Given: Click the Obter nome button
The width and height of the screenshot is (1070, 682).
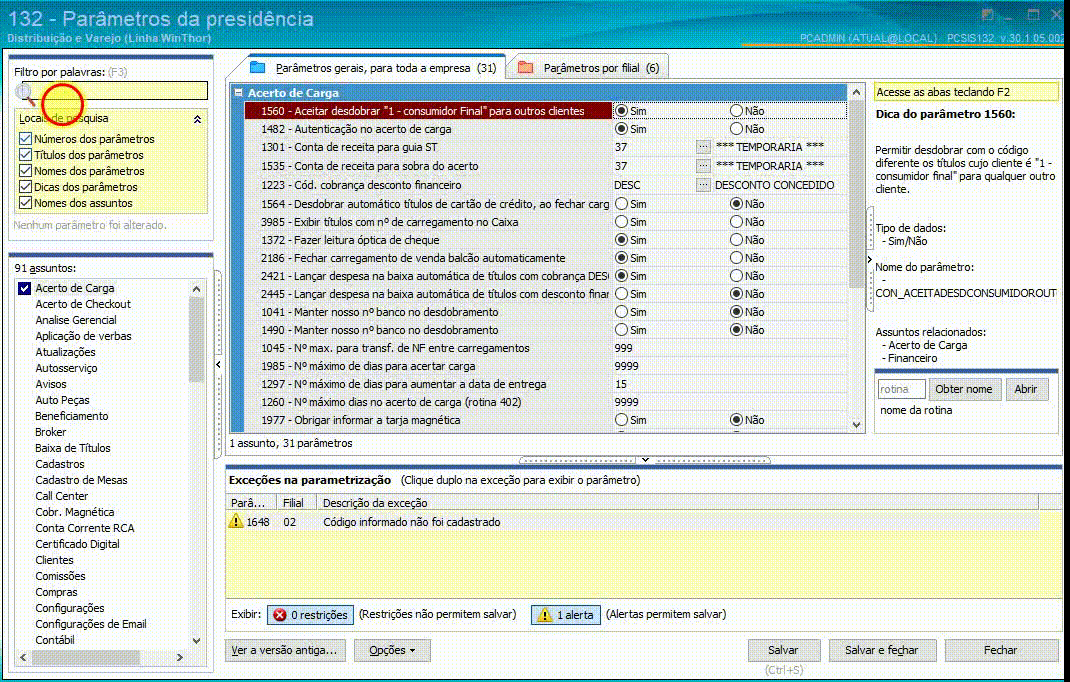Looking at the screenshot, I should pyautogui.click(x=964, y=389).
